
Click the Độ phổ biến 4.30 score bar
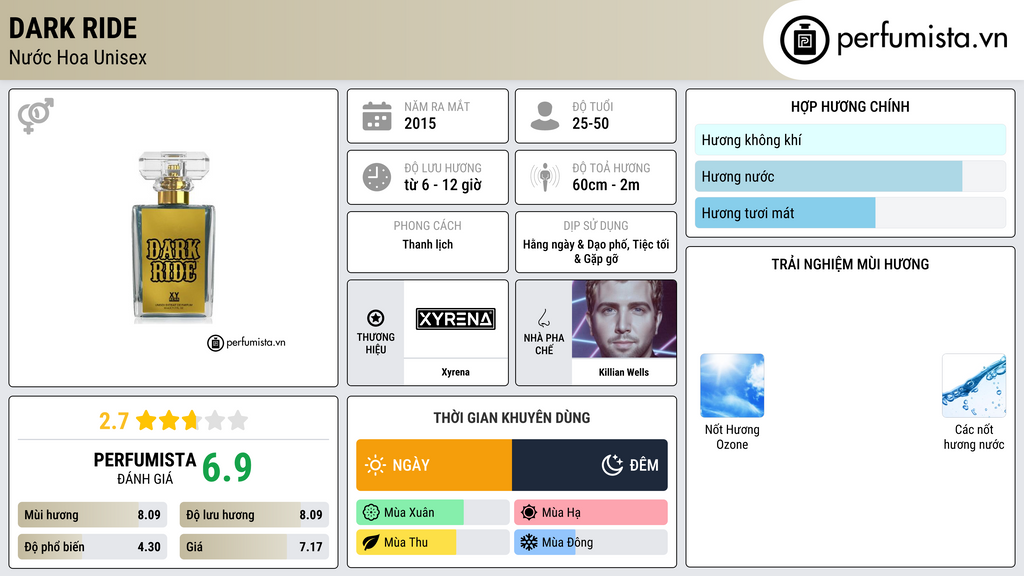click(93, 547)
